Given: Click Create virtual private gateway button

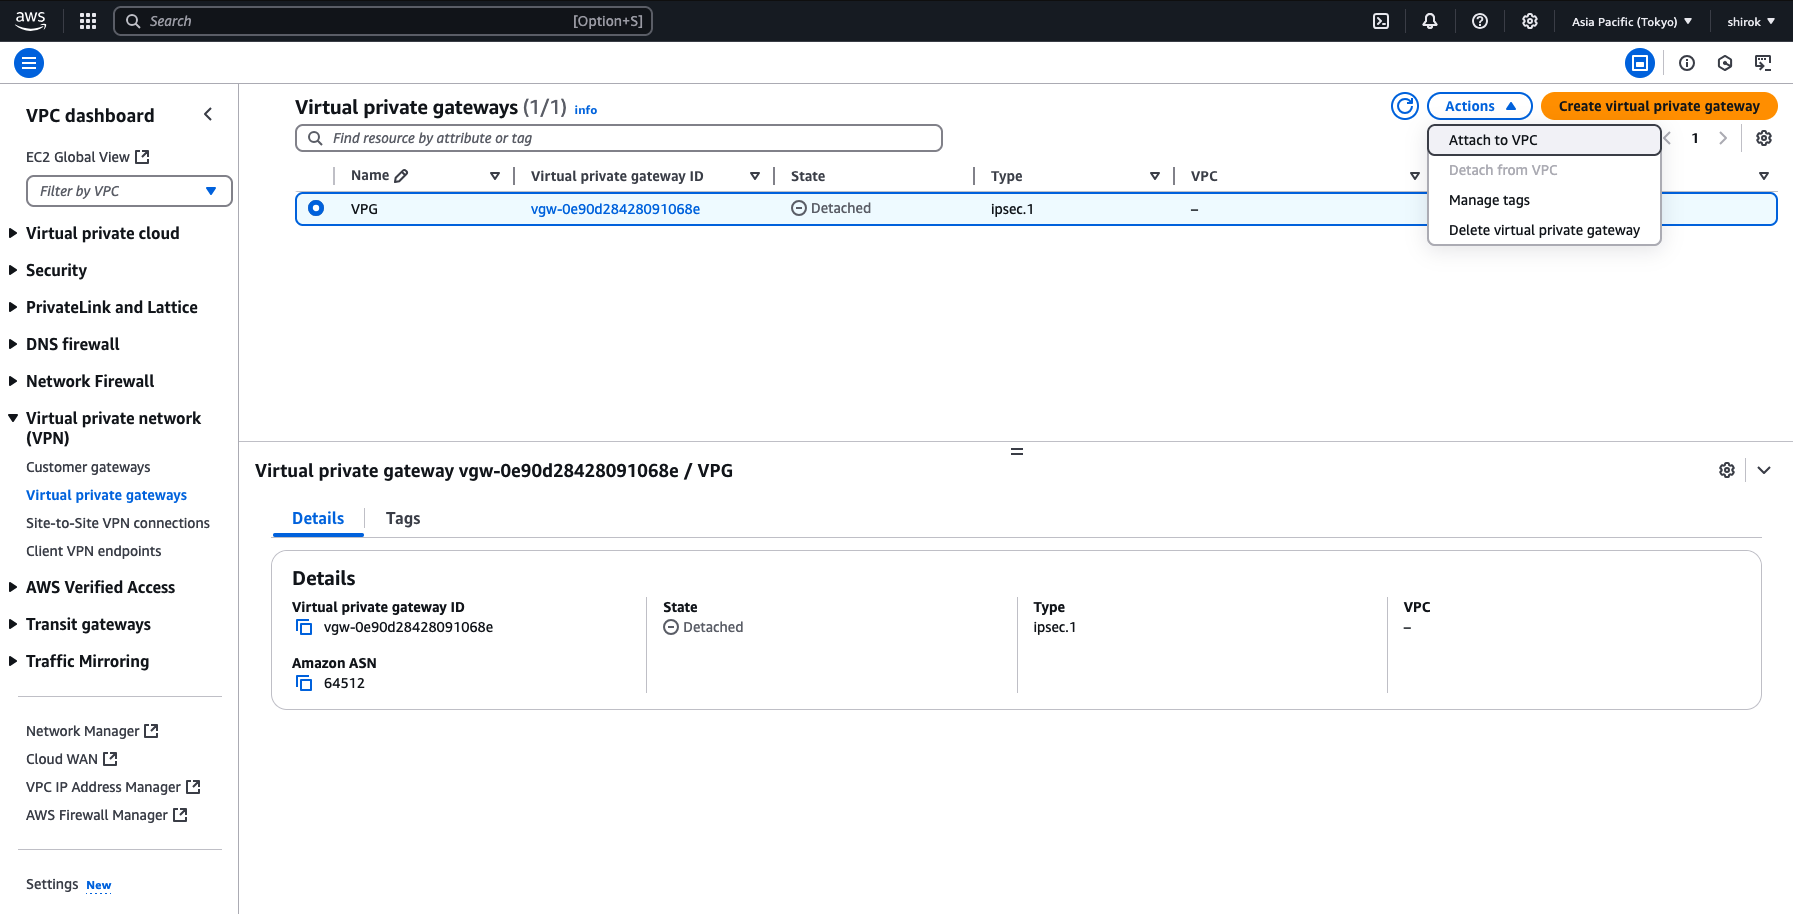Looking at the screenshot, I should tap(1659, 106).
